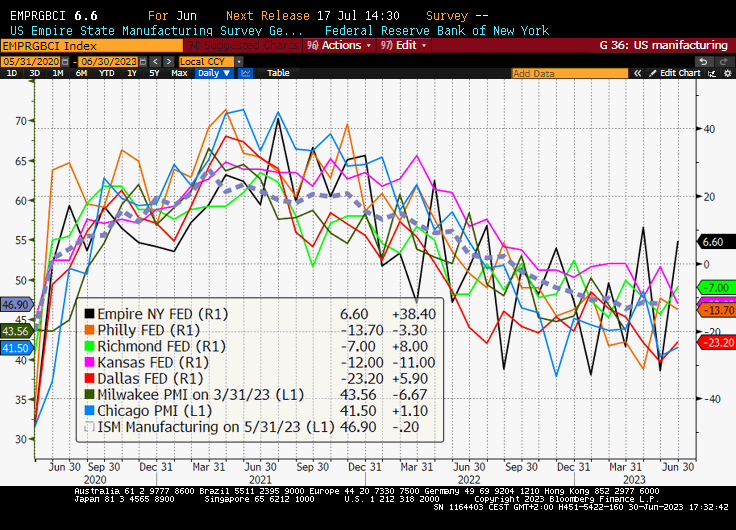Viewport: 736px width, 530px height.
Task: Open the Actions menu
Action: (x=339, y=45)
